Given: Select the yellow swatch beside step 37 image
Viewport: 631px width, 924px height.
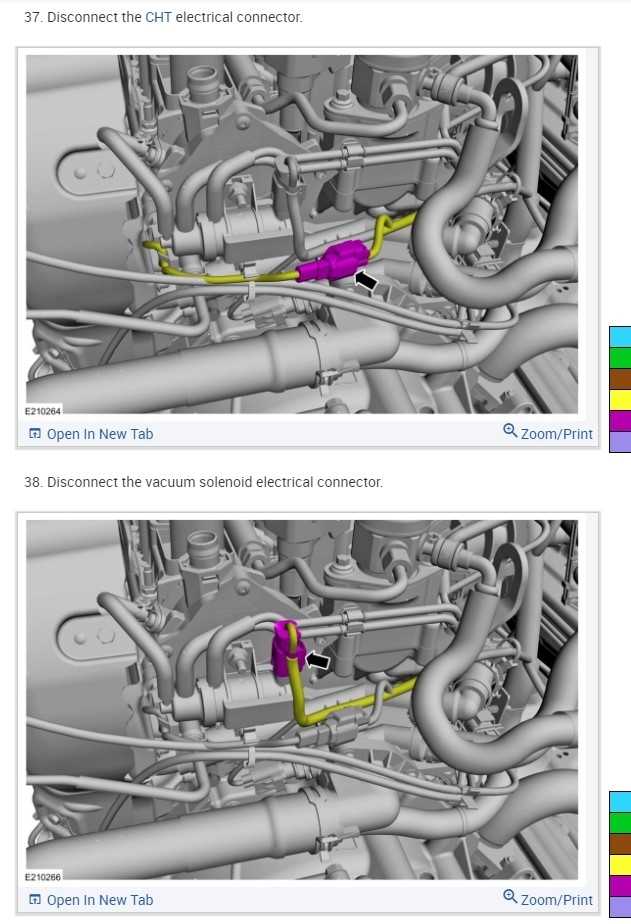Looking at the screenshot, I should pyautogui.click(x=620, y=400).
